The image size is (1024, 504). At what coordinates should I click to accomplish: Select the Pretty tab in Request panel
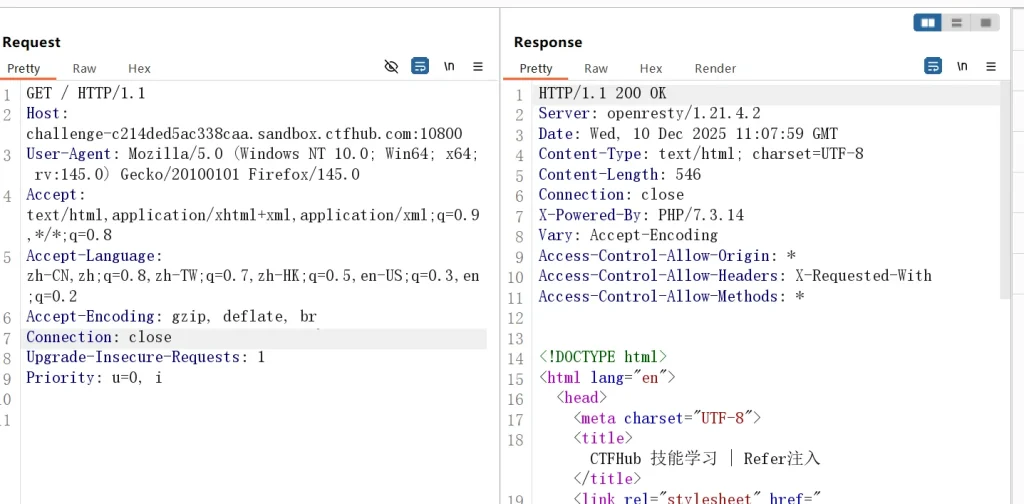coord(24,68)
